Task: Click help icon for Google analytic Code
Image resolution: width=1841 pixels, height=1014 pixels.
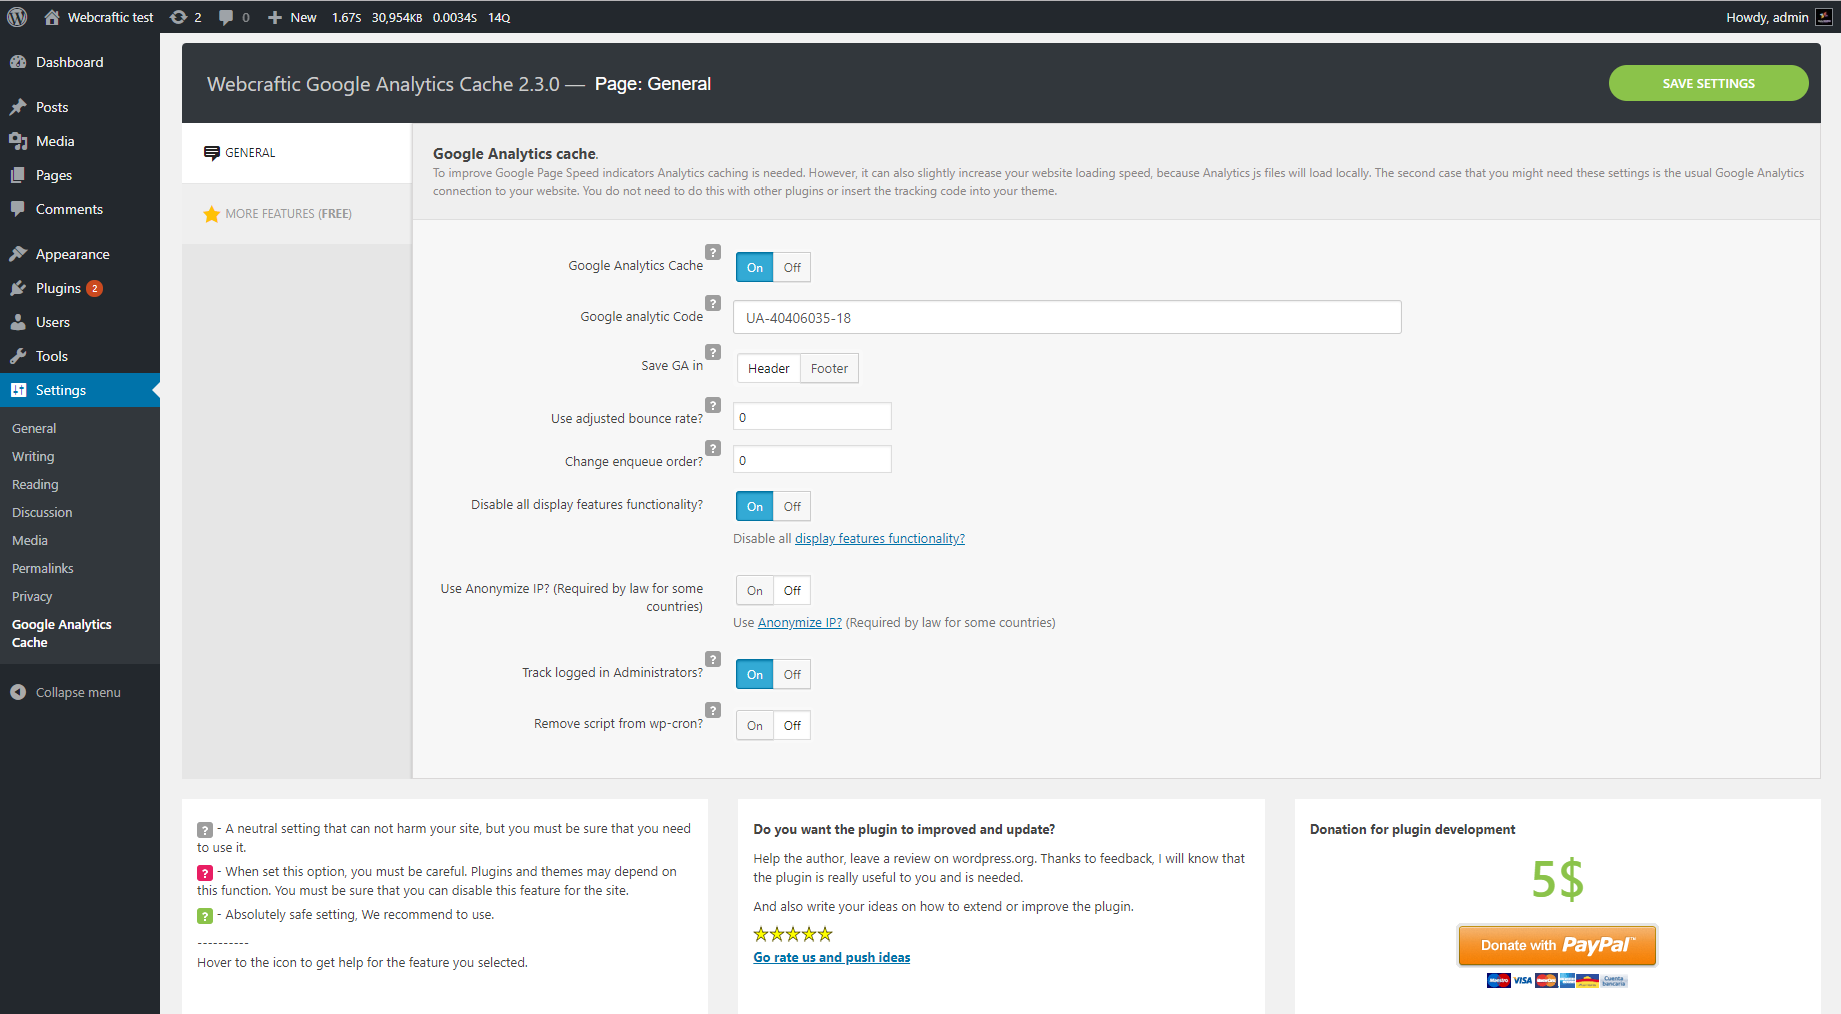Action: coord(713,303)
